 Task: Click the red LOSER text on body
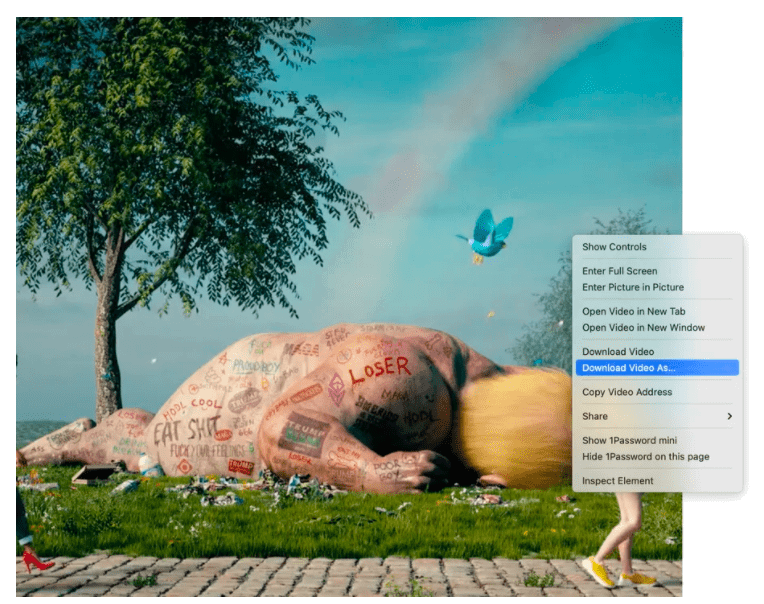(379, 369)
